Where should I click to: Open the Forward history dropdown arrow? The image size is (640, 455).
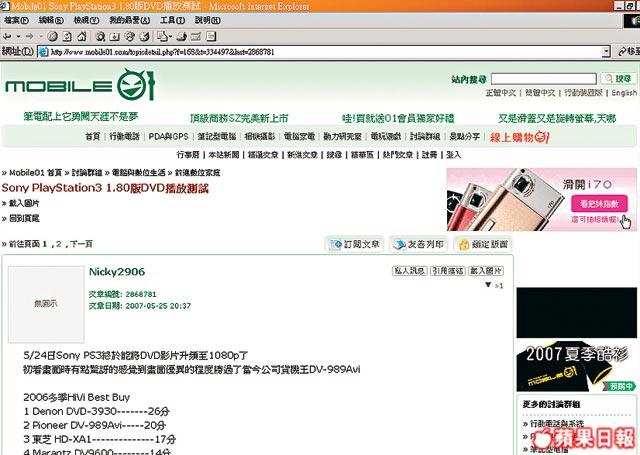(x=40, y=37)
